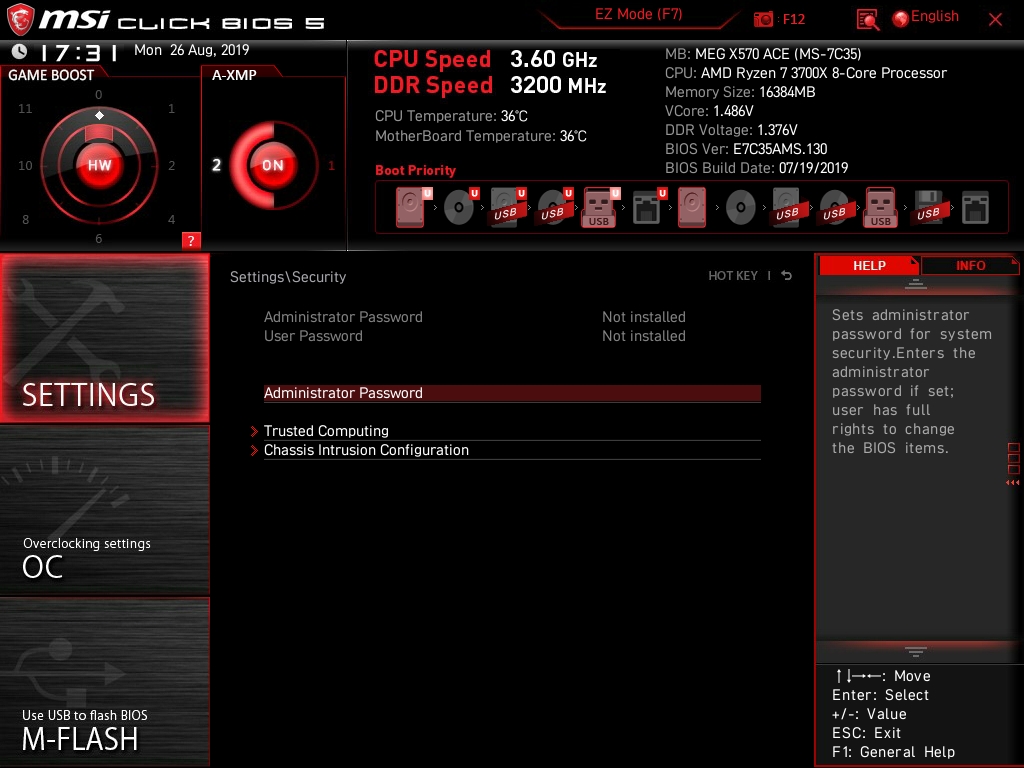Switch to the INFO tab
This screenshot has height=768, width=1024.
tap(970, 266)
